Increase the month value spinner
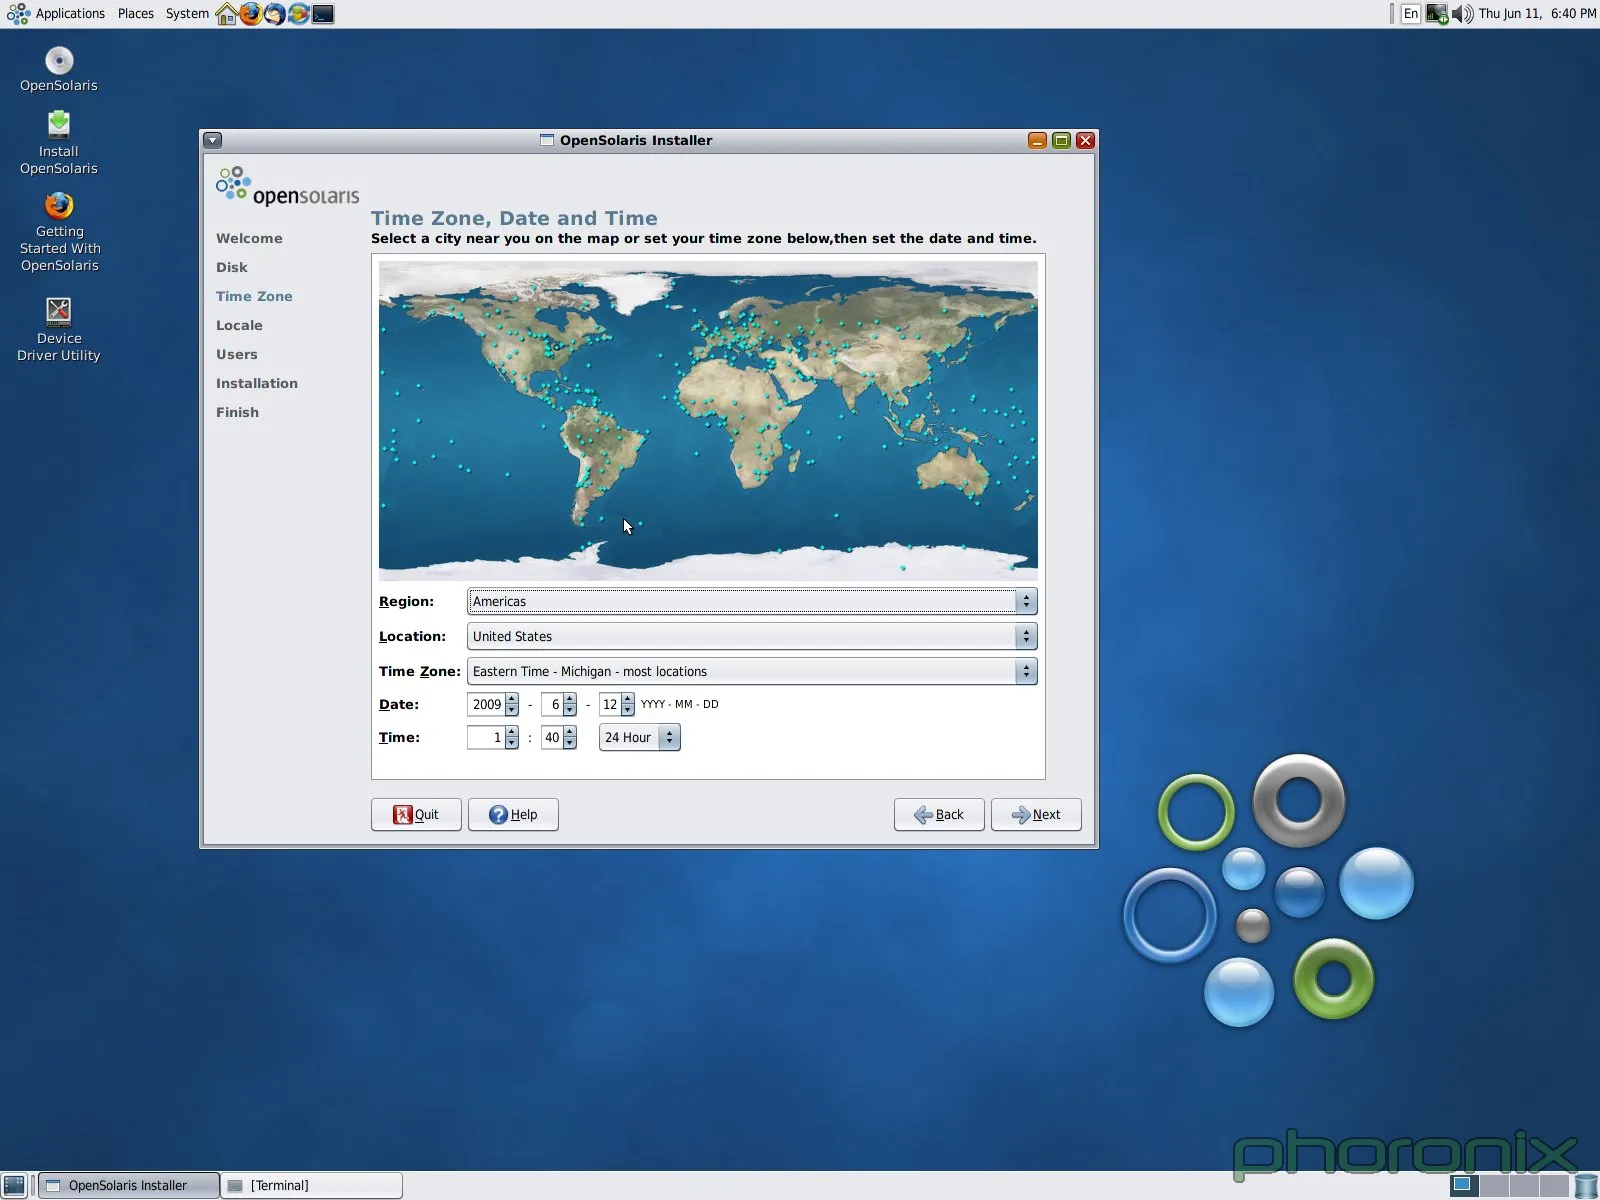 (x=570, y=699)
